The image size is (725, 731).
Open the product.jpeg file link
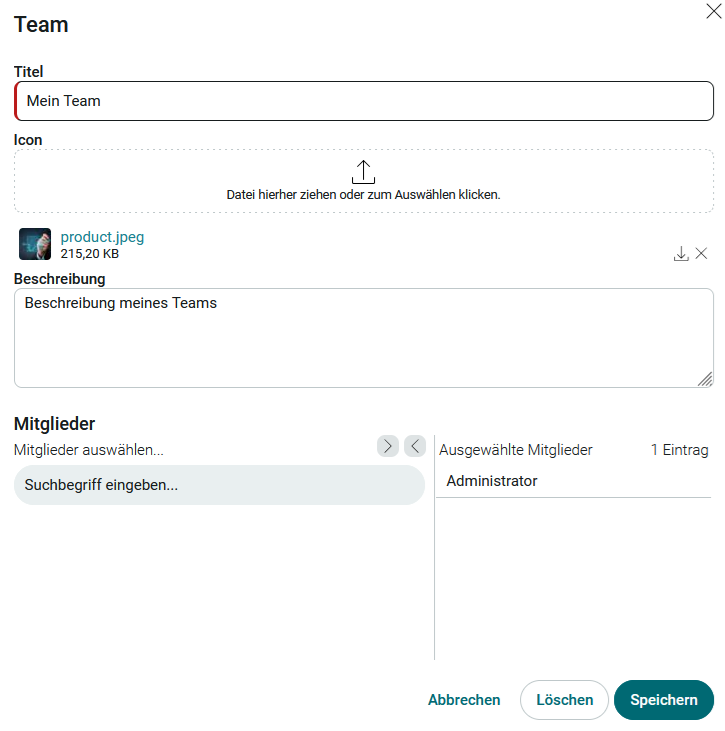102,237
